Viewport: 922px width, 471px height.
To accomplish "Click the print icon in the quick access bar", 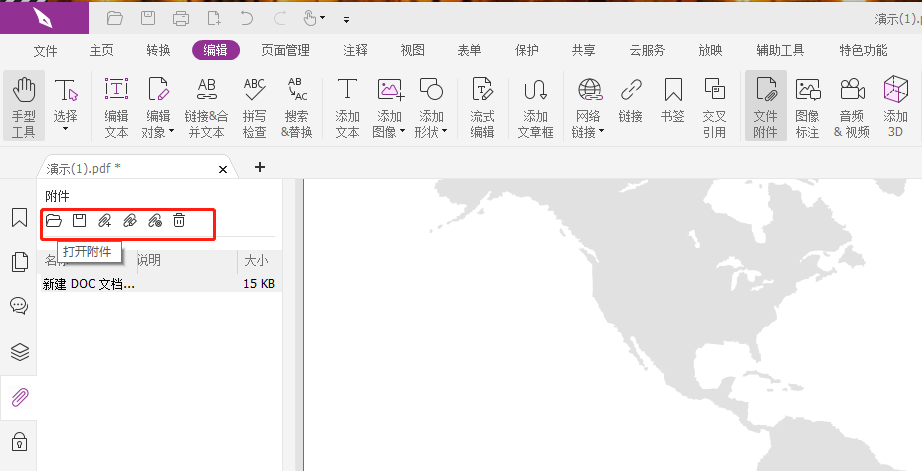I will [181, 18].
